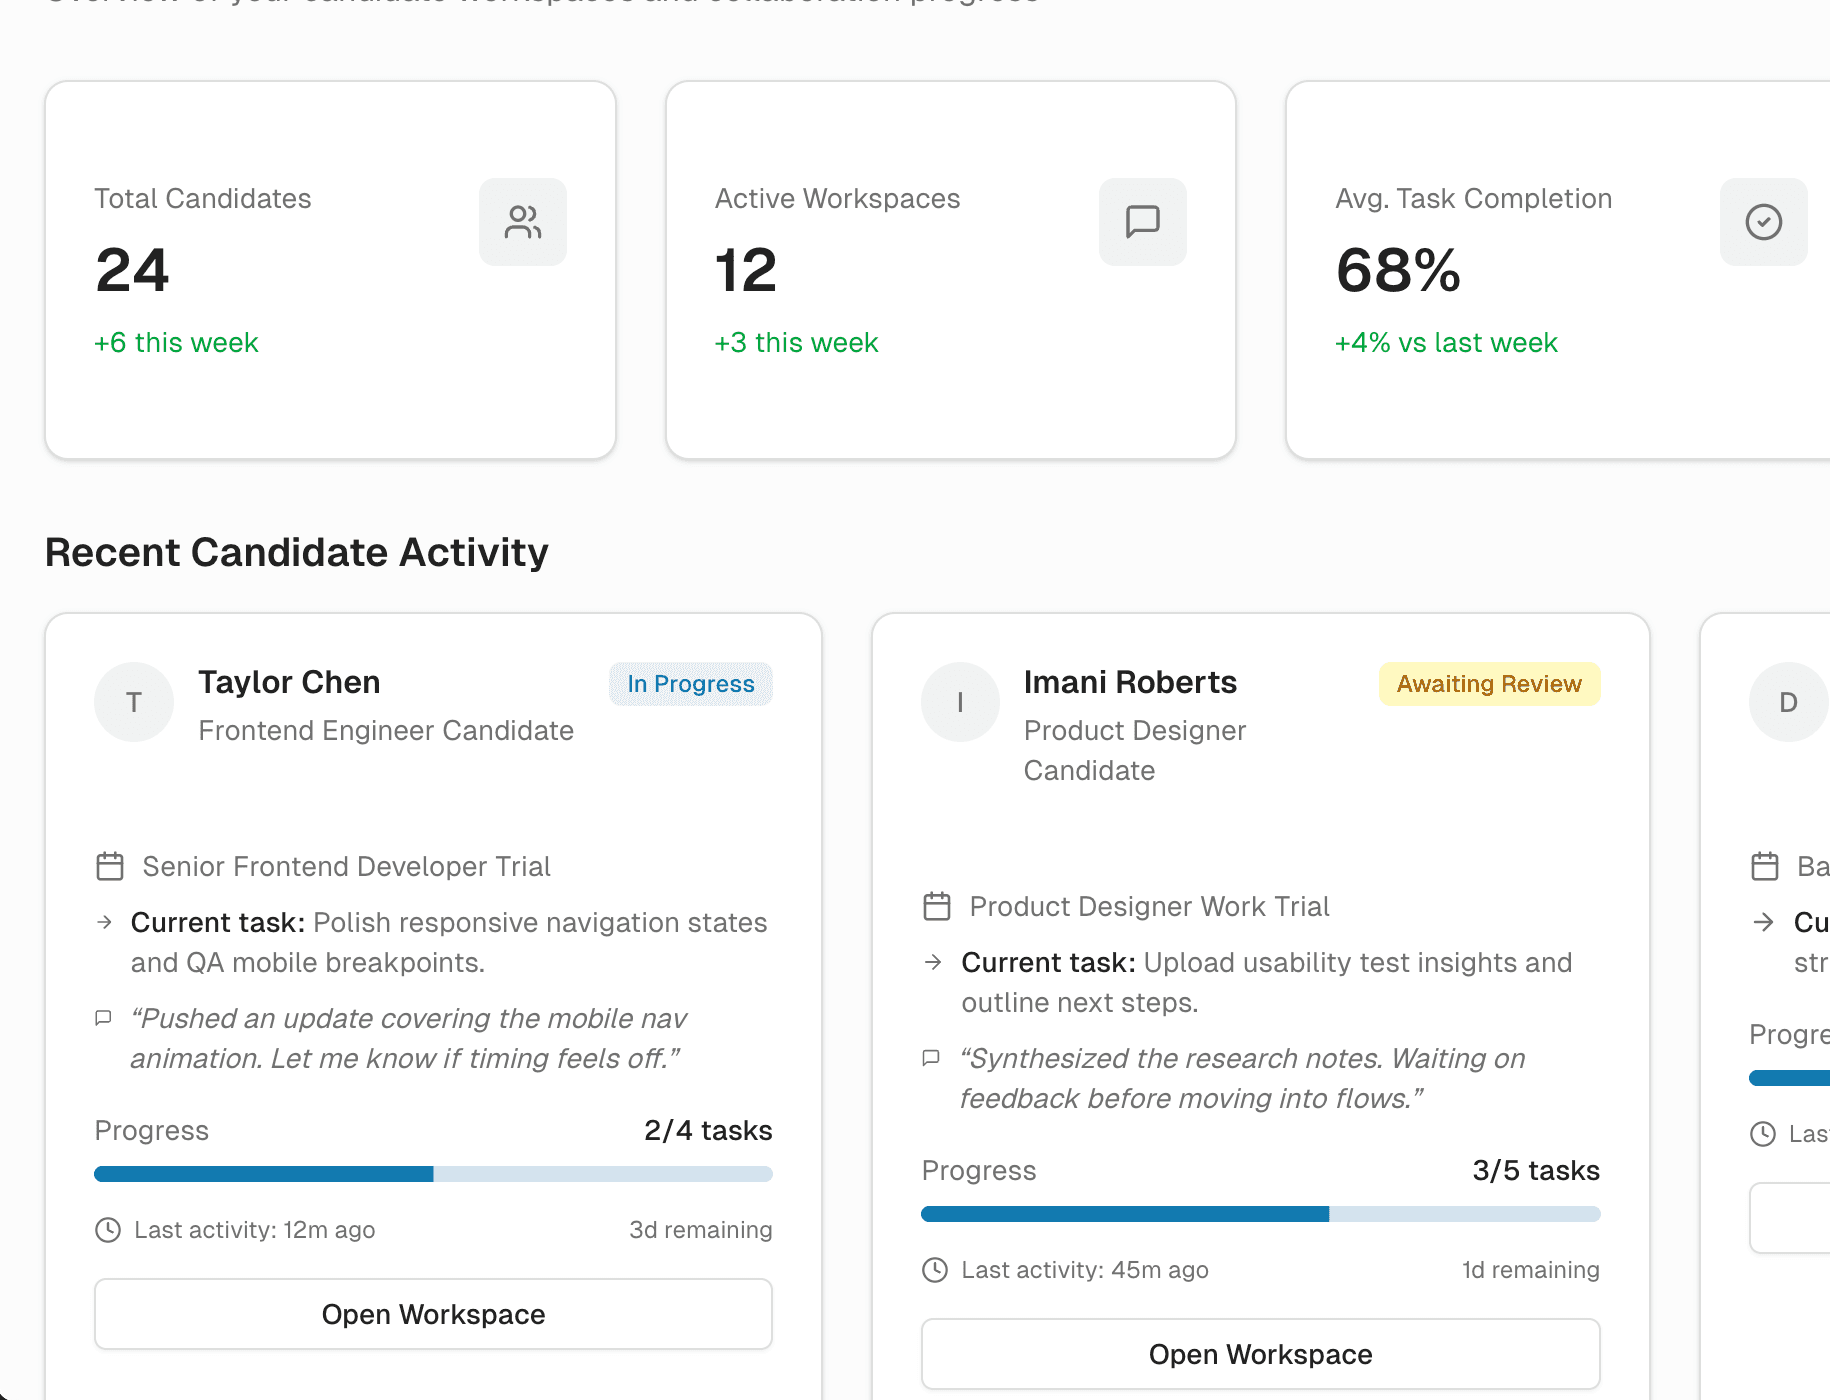Click Taylor Chen's avatar circle
Screen dimensions: 1830x1400
tap(134, 702)
